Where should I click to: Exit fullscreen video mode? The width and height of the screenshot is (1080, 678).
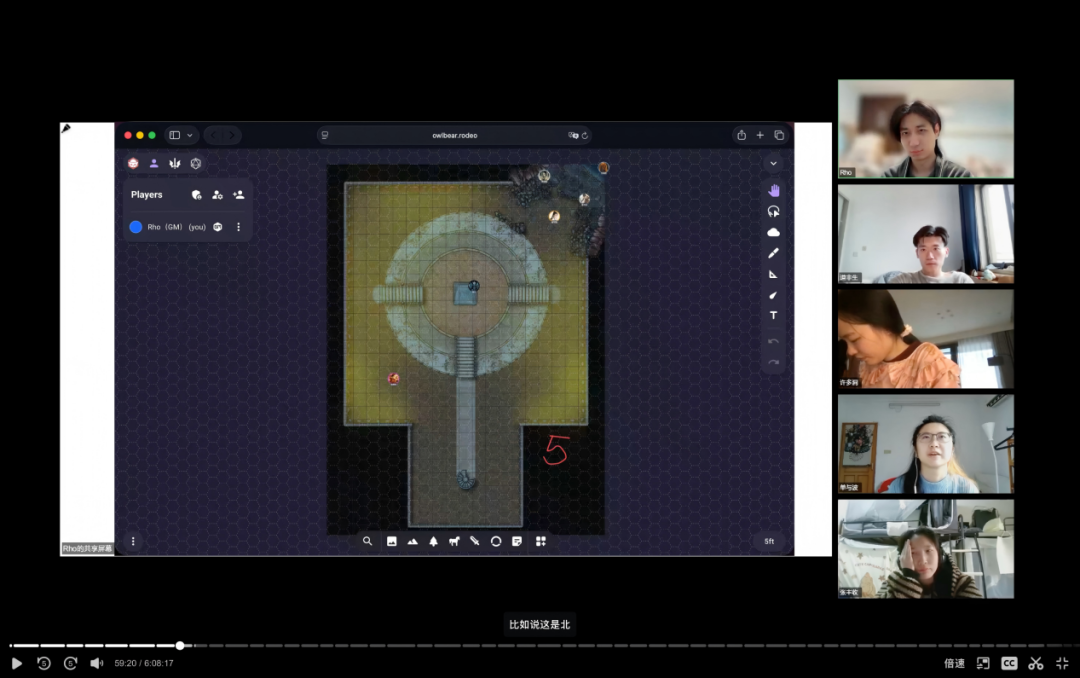point(1062,663)
